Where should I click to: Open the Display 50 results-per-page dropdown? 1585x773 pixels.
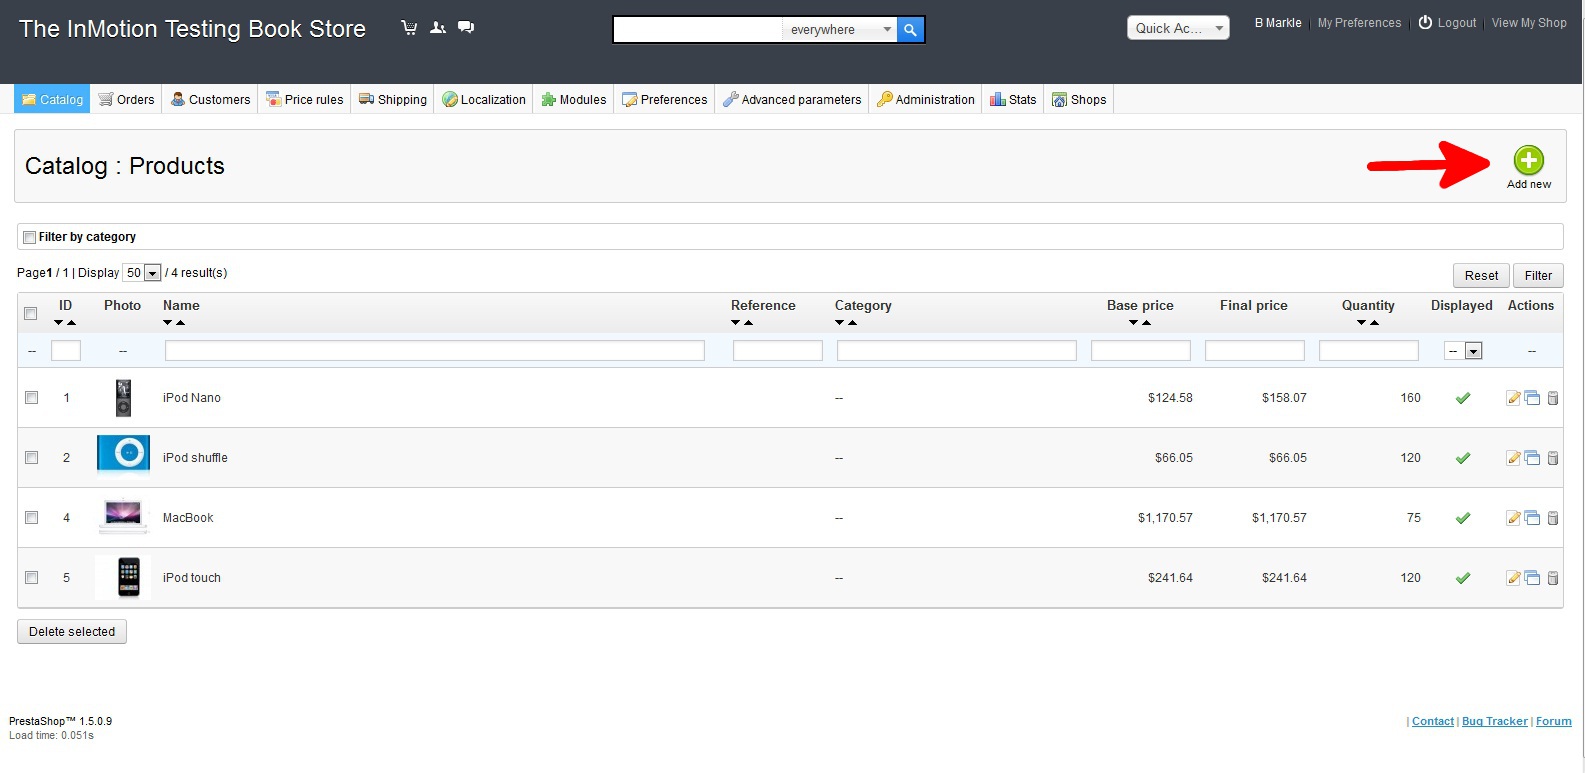click(x=142, y=273)
